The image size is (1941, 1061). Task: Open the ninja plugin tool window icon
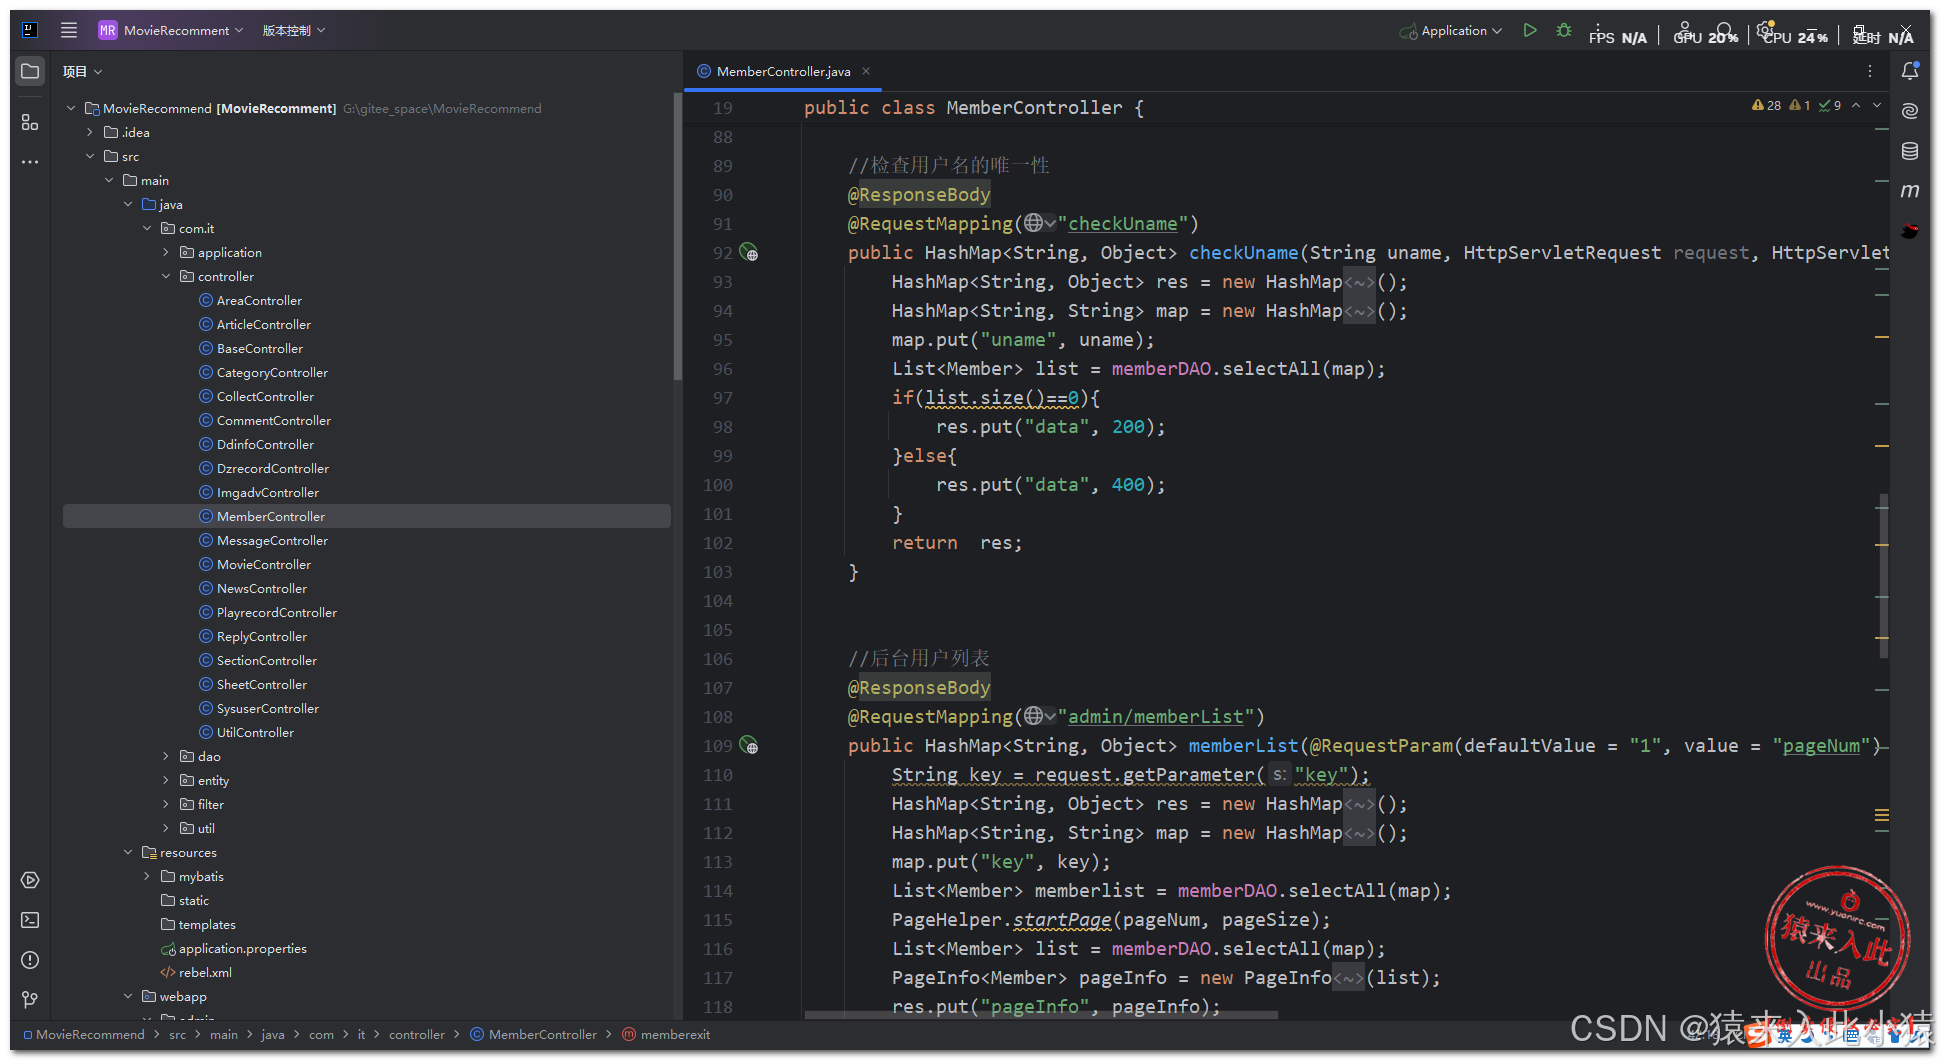click(1910, 231)
